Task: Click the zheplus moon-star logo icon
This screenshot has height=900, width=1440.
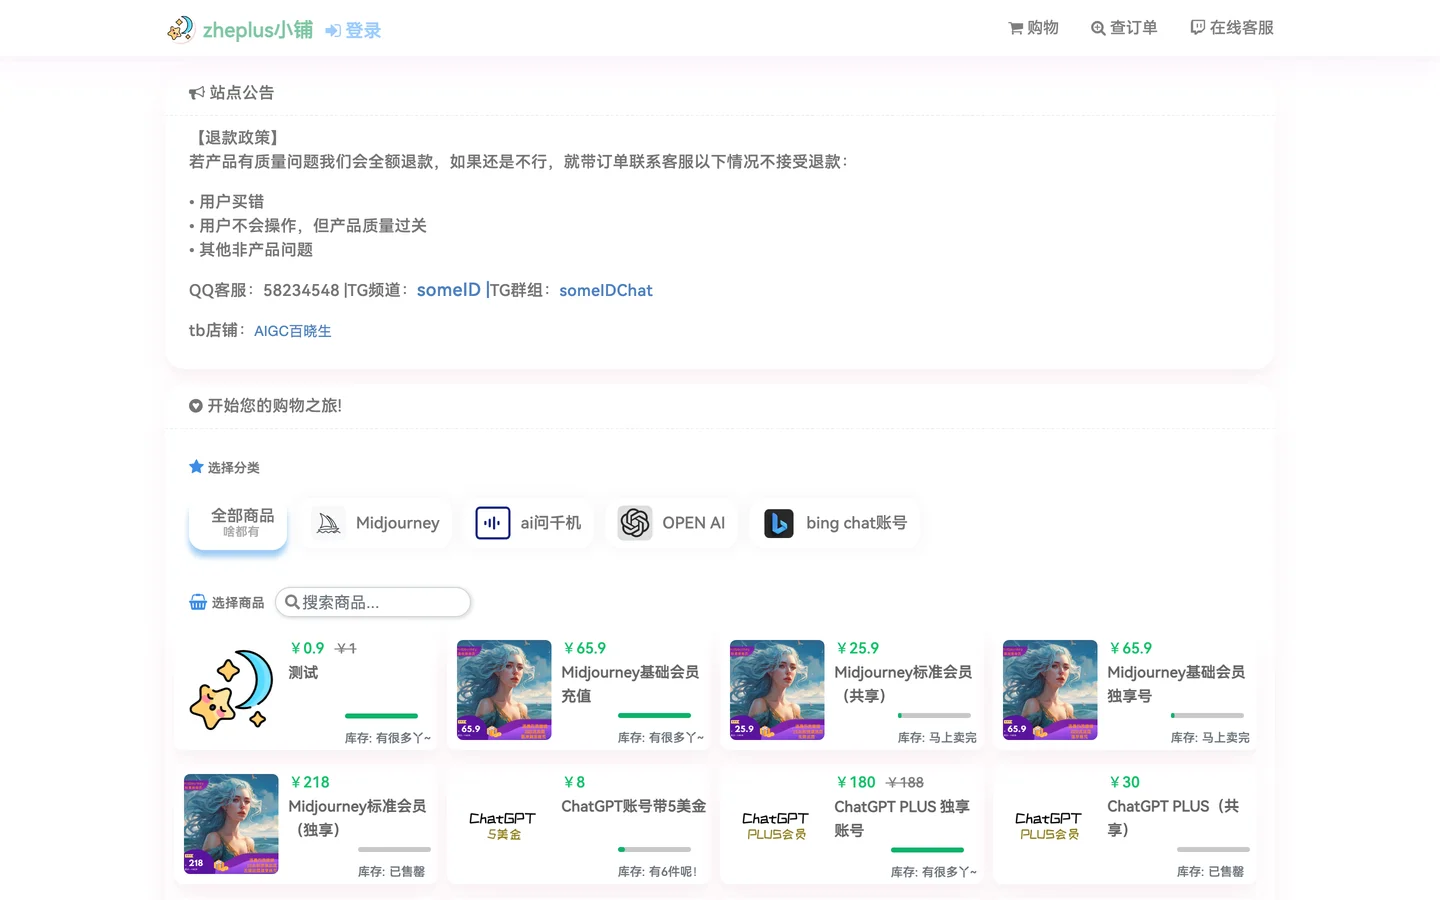Action: [x=180, y=29]
